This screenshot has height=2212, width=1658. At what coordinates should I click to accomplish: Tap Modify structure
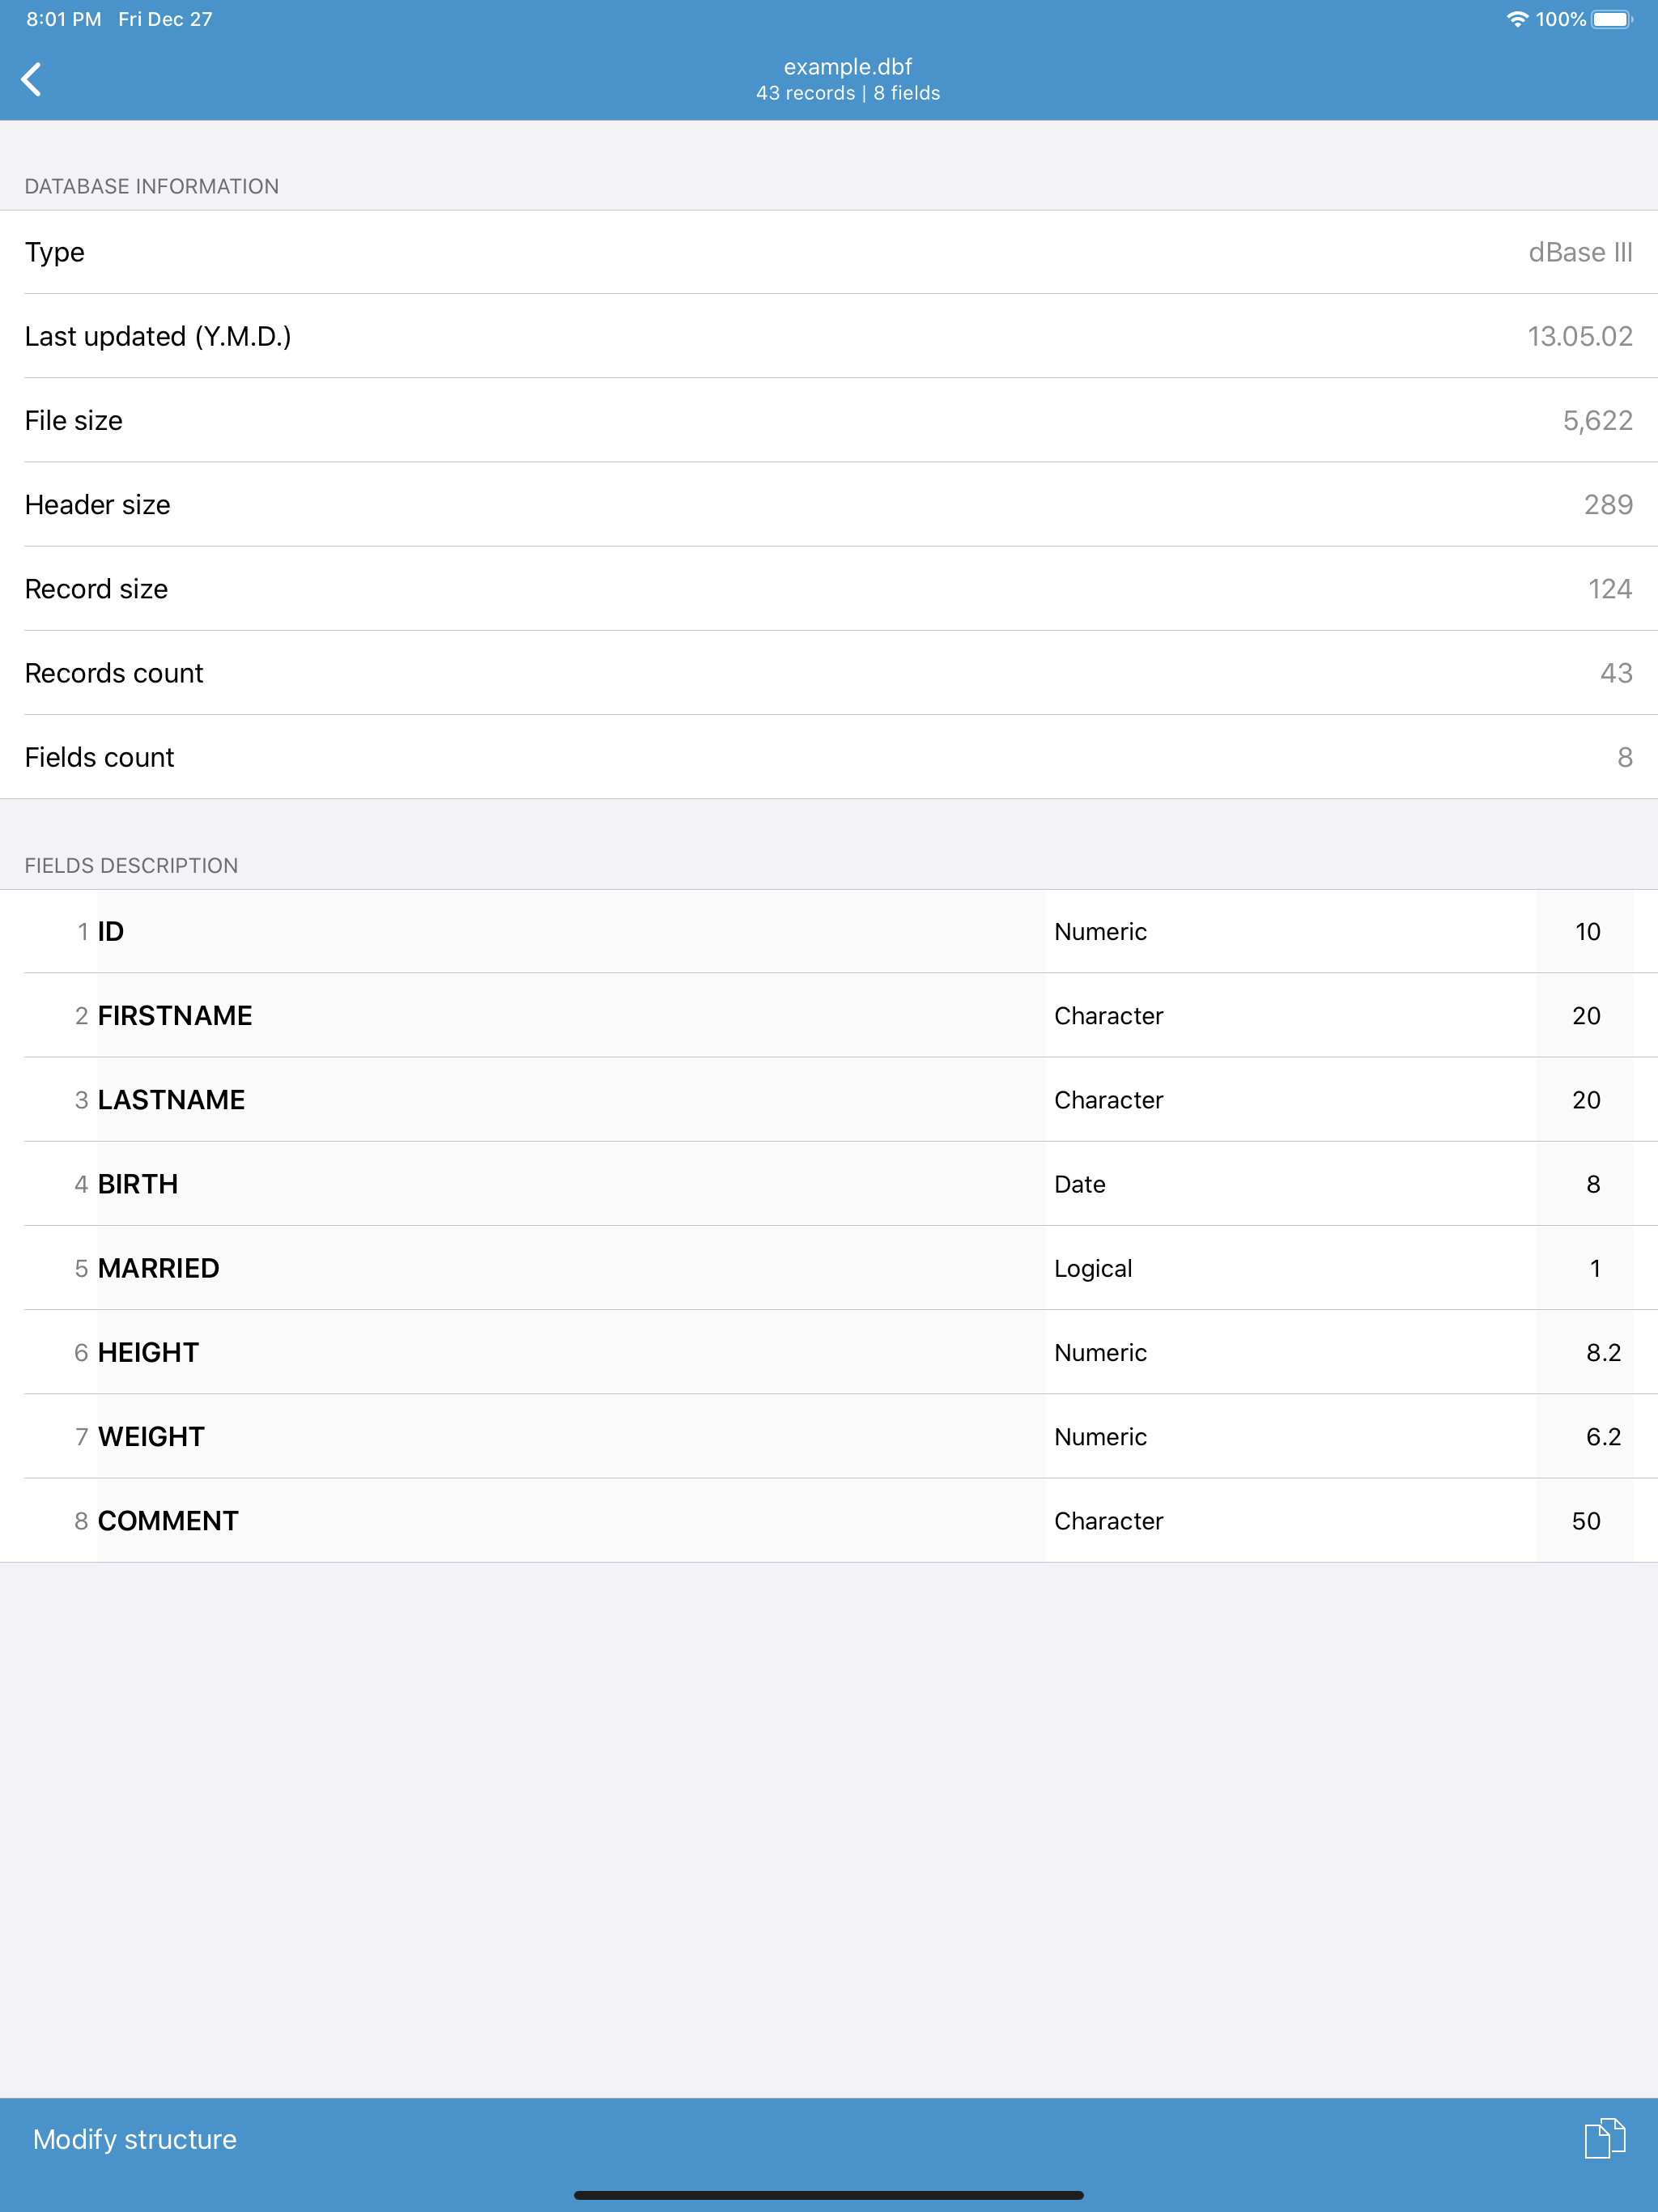coord(134,2139)
